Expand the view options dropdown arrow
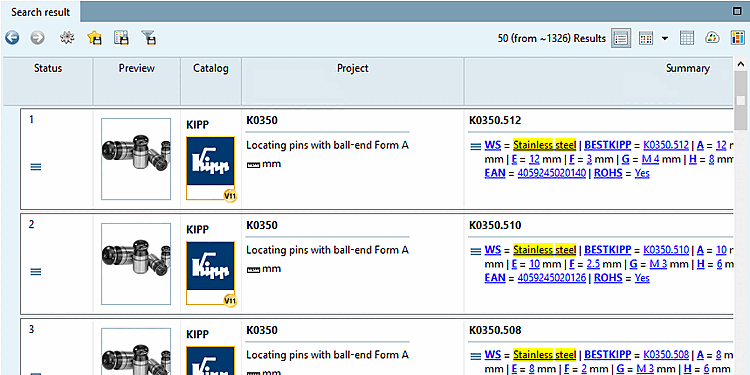Viewport: 750px width, 375px height. (665, 38)
